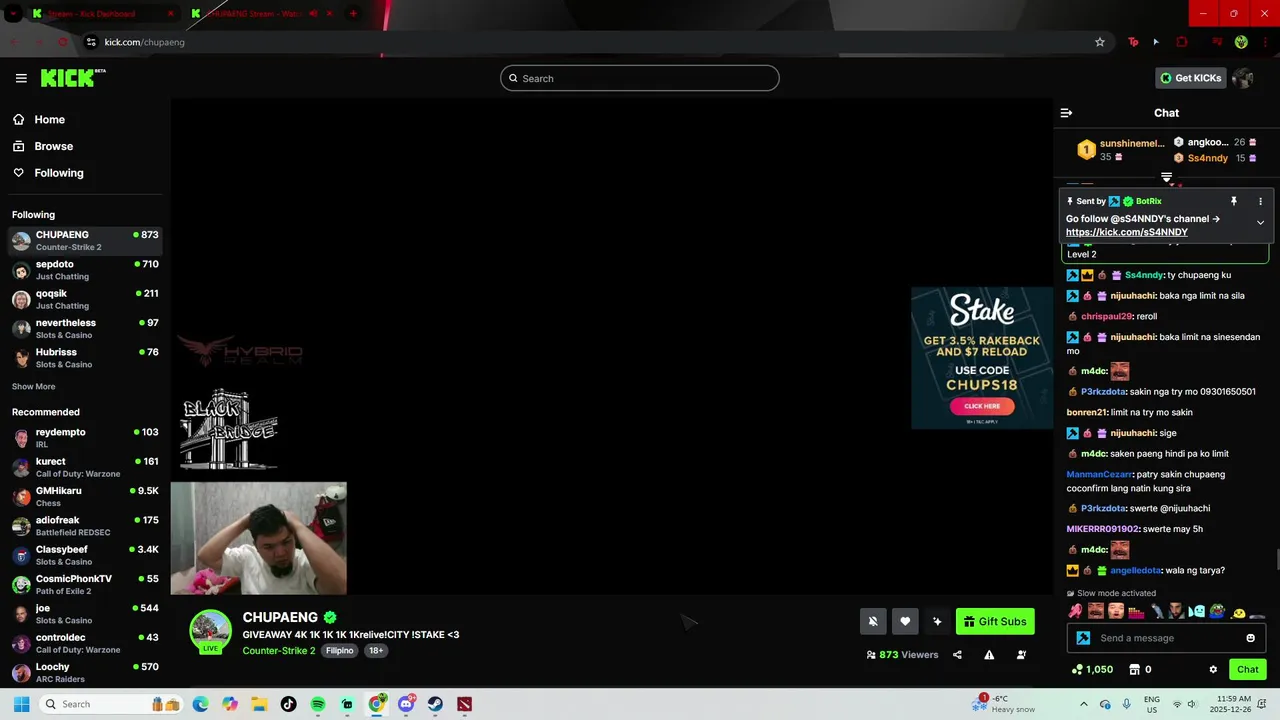1280x720 pixels.
Task: Toggle the follow heart button
Action: [905, 621]
